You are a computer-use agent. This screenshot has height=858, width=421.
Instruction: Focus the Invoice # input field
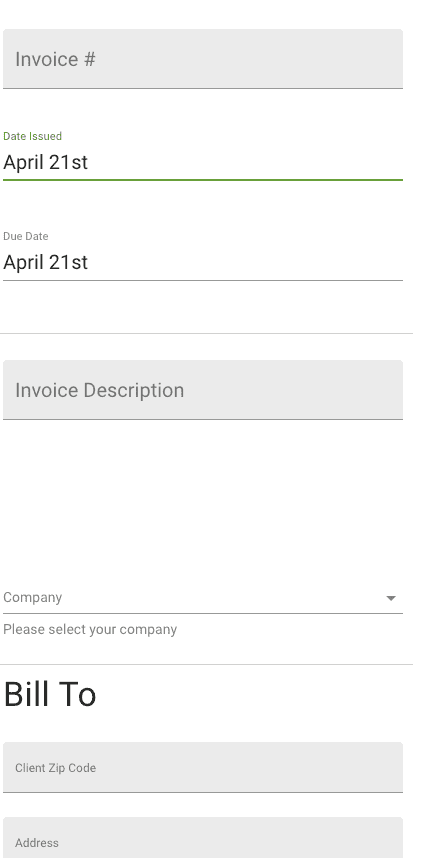coord(203,59)
